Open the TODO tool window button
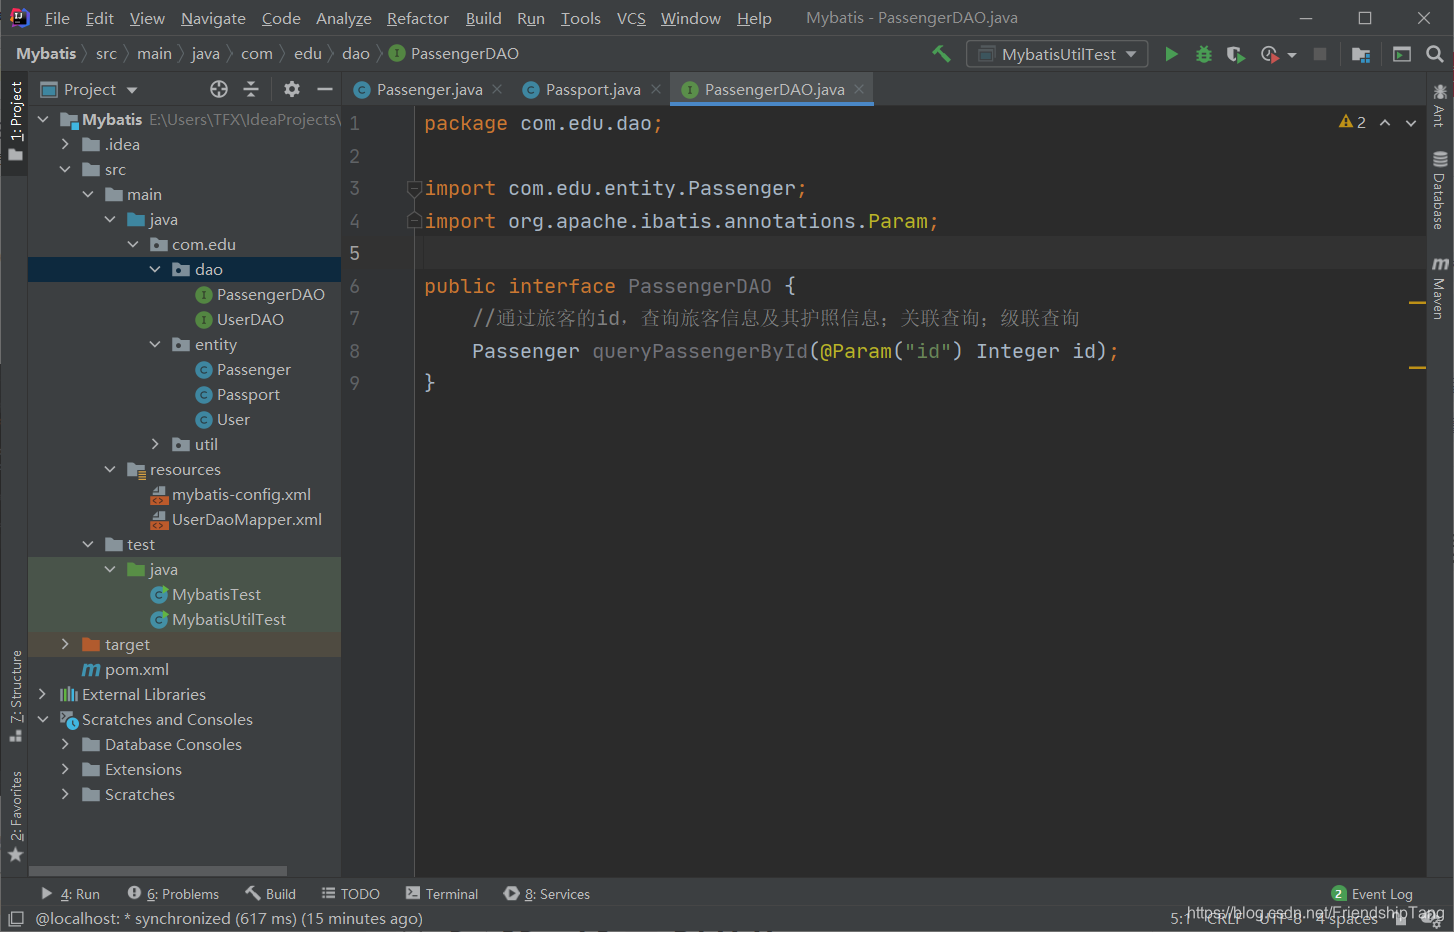The image size is (1454, 932). click(351, 894)
